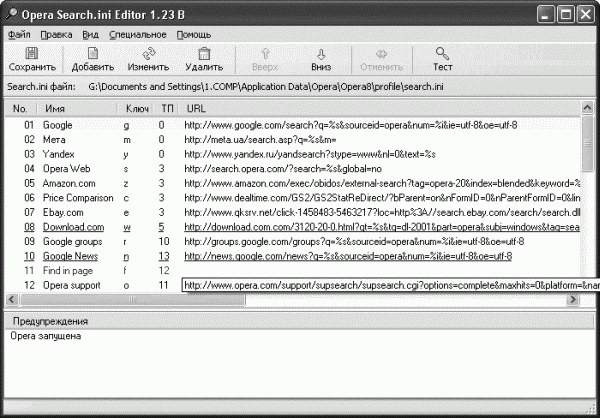Click the dealtime.com URL cell
This screenshot has width=600, height=418.
[x=382, y=198]
